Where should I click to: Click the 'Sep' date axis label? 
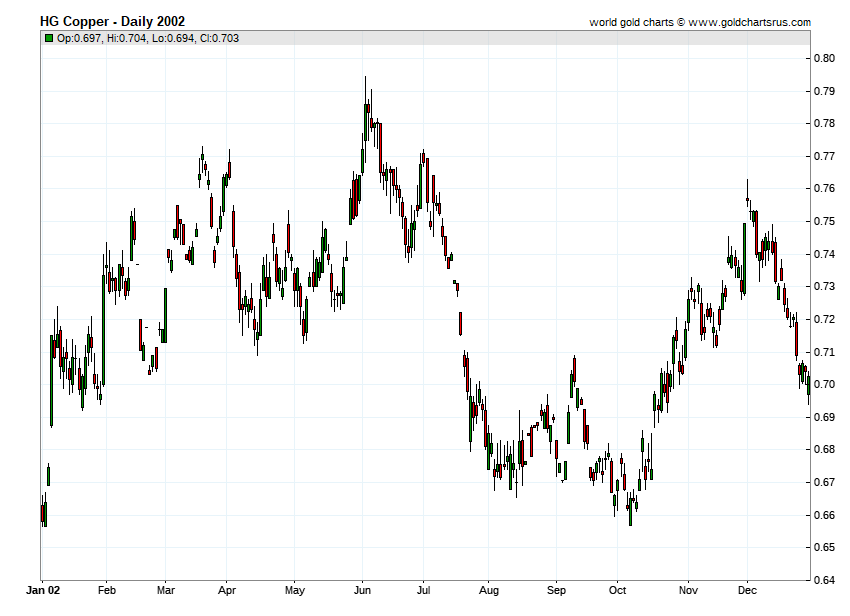[x=556, y=591]
